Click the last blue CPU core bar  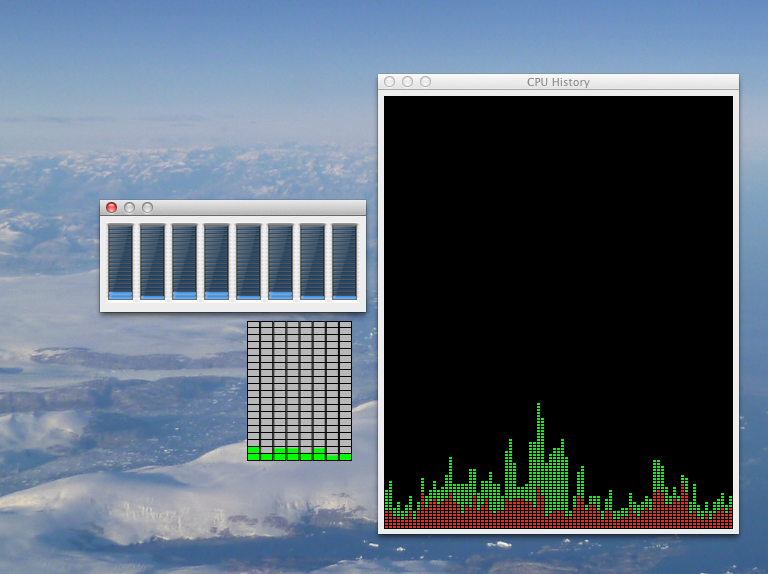(x=344, y=262)
